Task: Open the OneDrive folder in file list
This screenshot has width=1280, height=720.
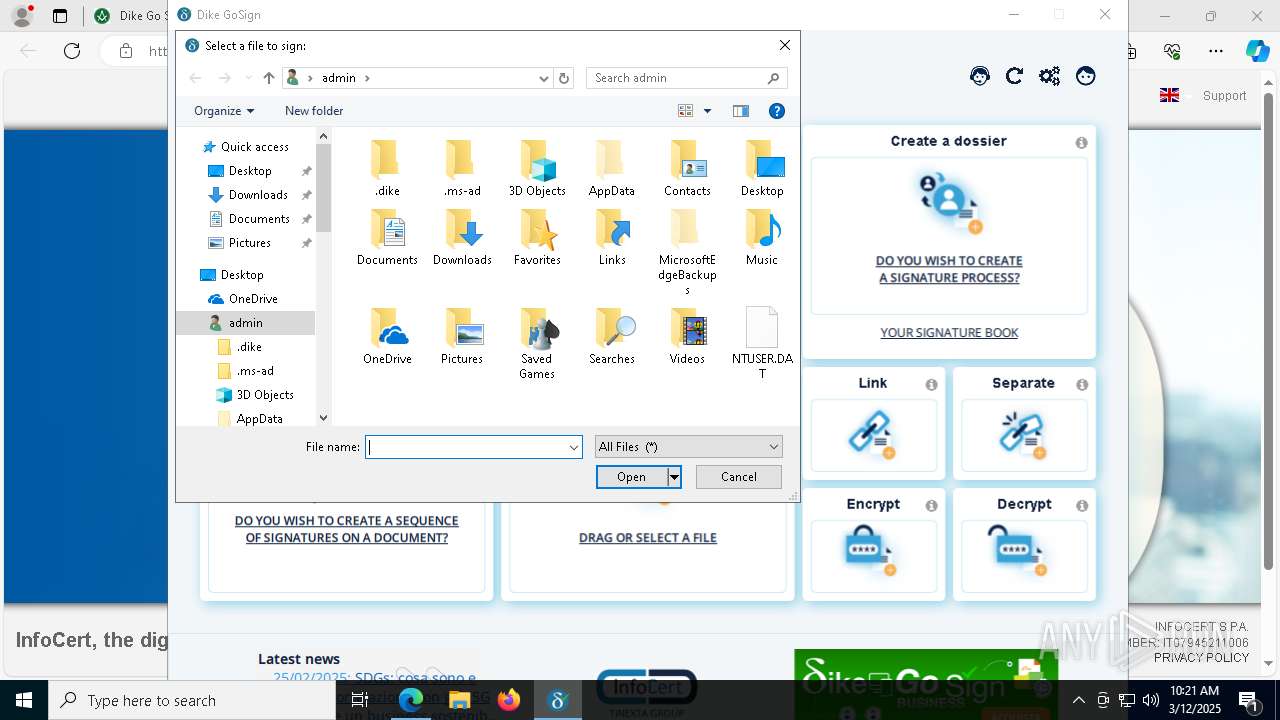Action: pyautogui.click(x=387, y=336)
